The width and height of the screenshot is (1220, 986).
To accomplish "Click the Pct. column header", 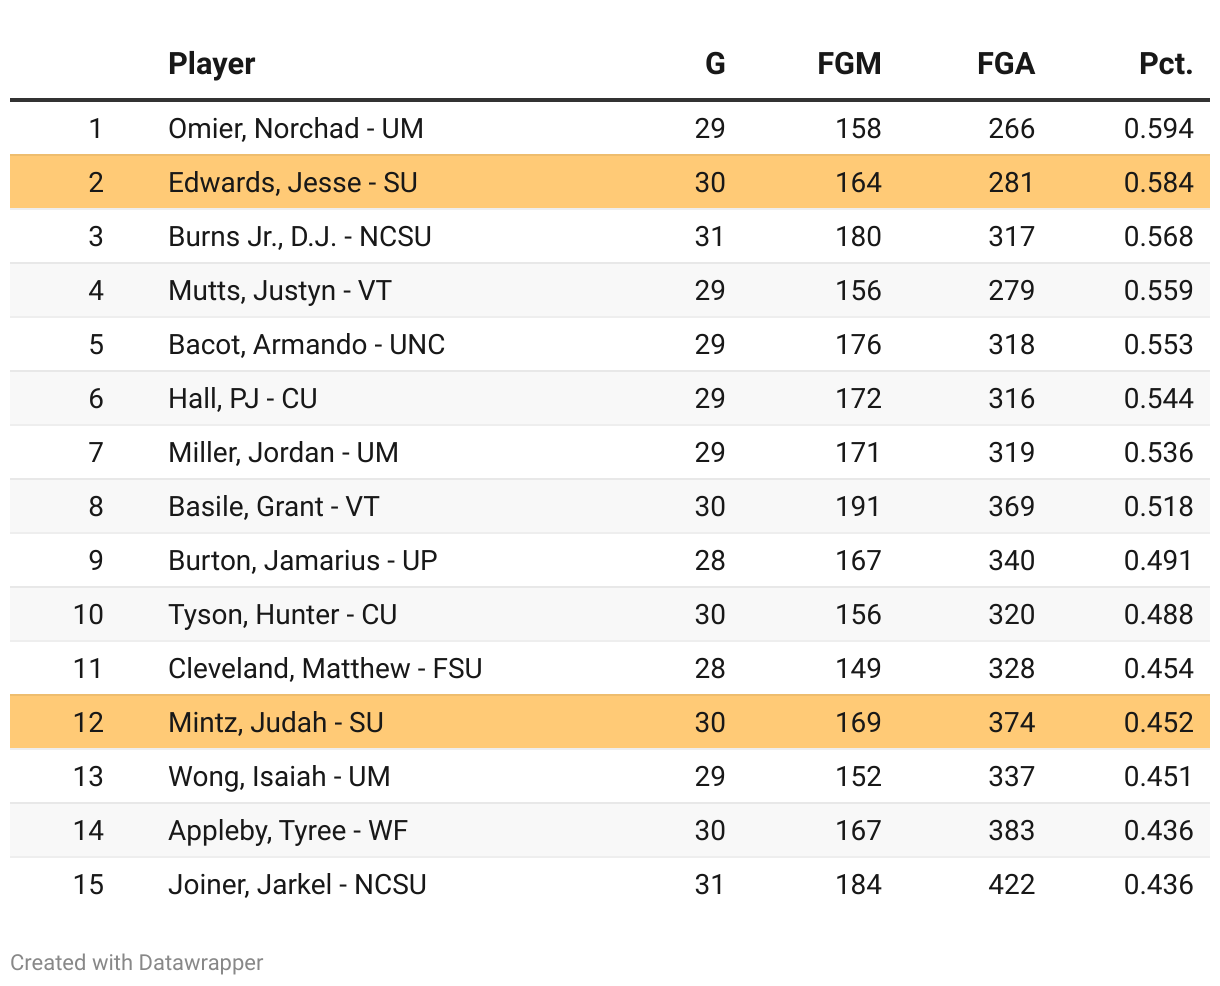I will [x=1165, y=64].
